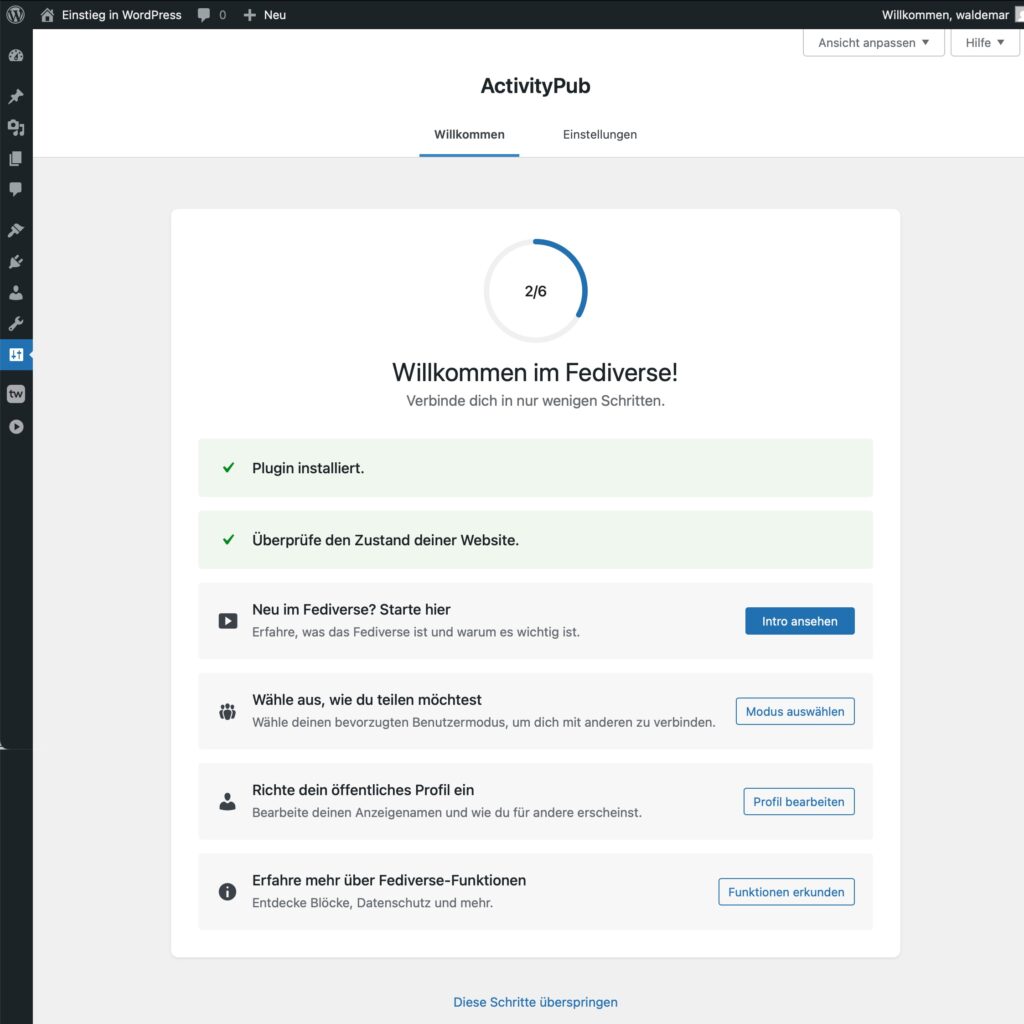Click the comments bubble in admin bar
1024x1024 pixels.
click(204, 14)
